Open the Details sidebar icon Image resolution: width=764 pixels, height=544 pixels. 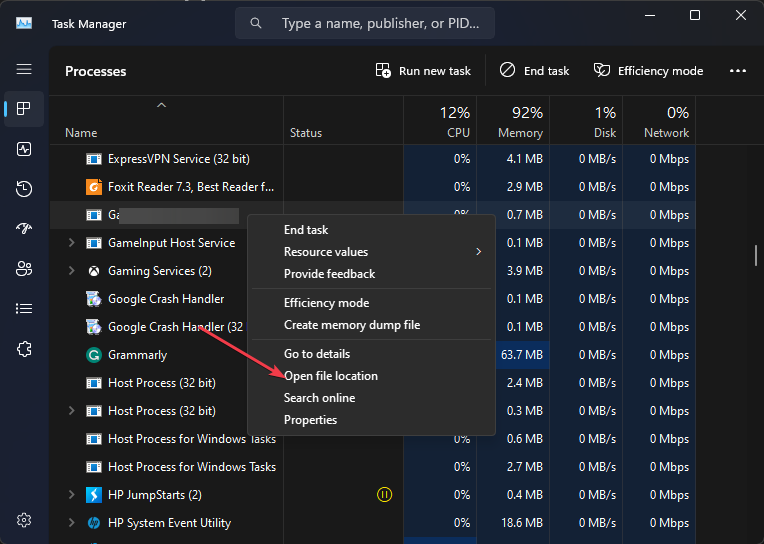point(24,309)
